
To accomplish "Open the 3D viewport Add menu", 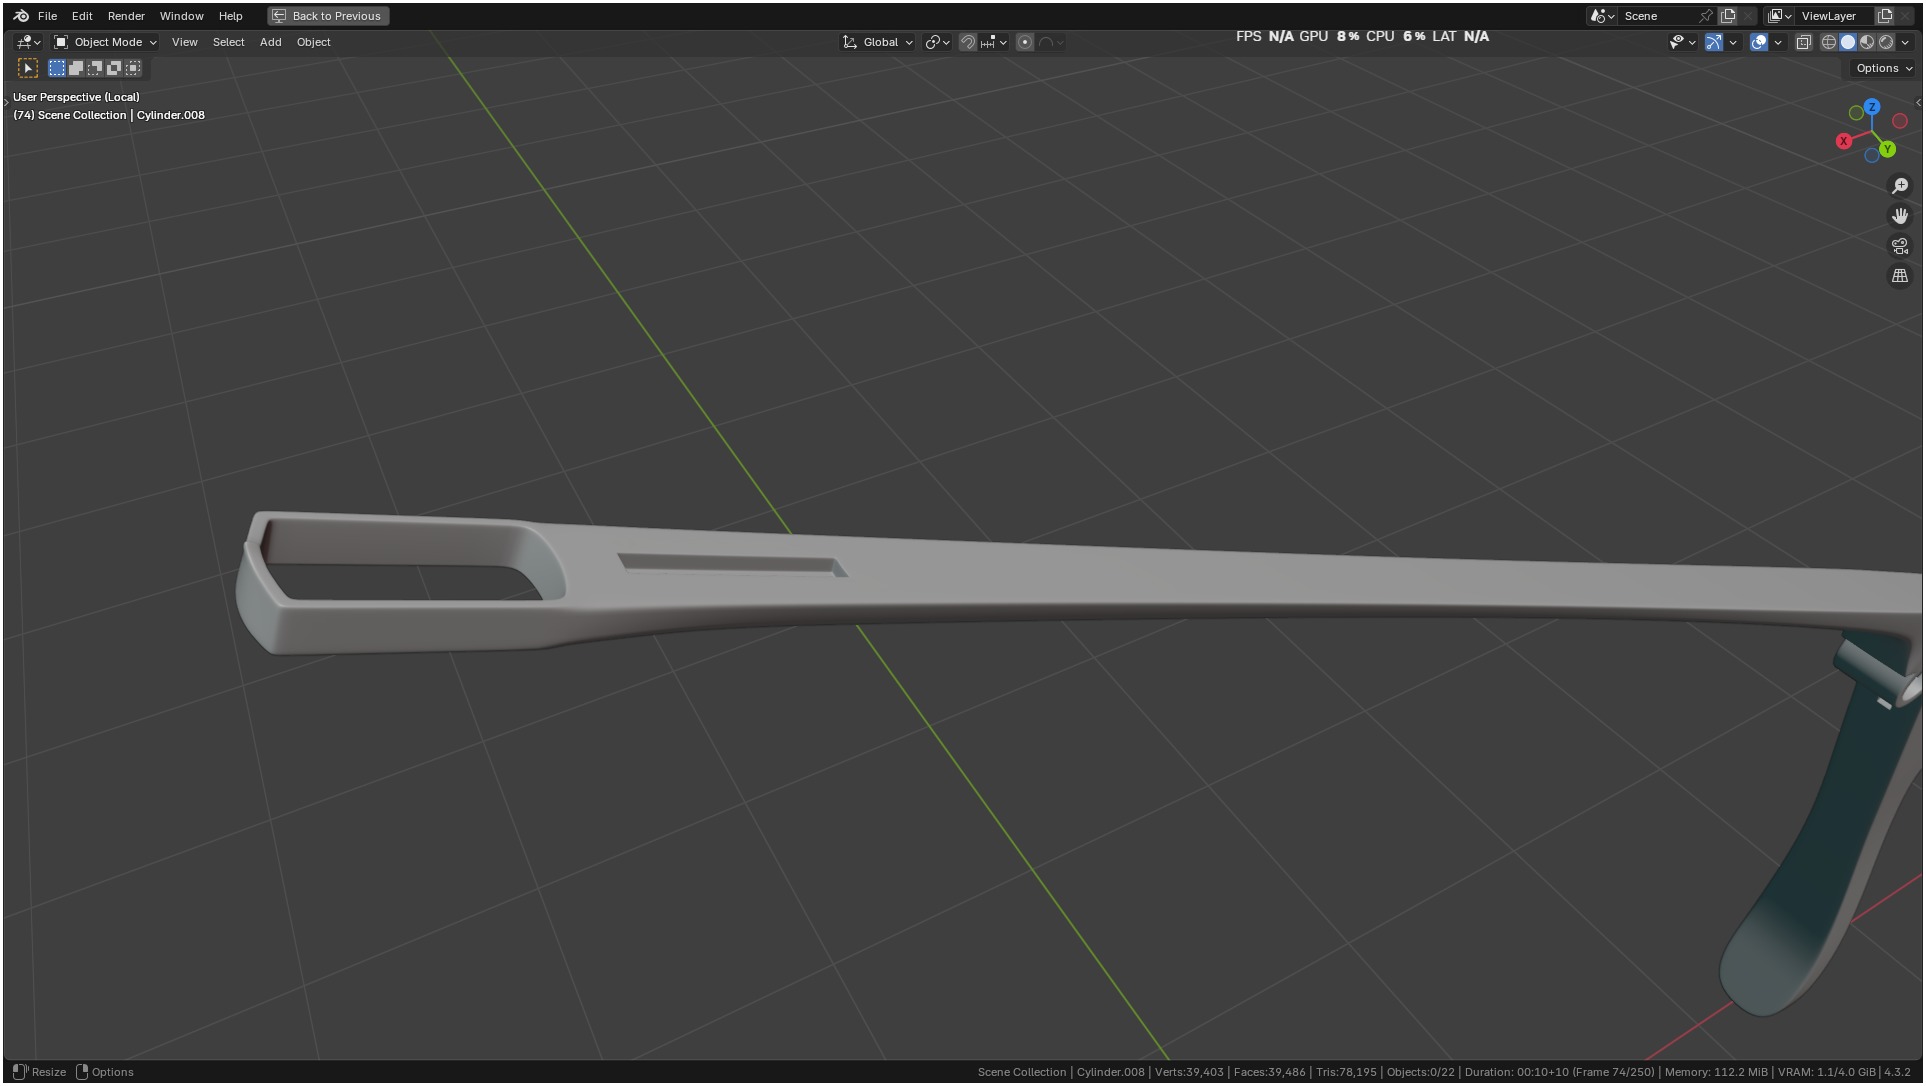I will [x=270, y=42].
